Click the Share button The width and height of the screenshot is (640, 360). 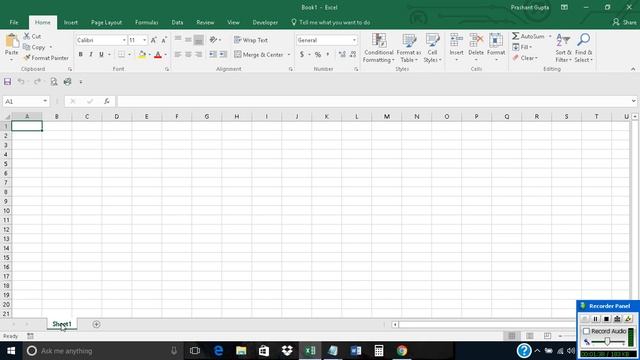[624, 22]
